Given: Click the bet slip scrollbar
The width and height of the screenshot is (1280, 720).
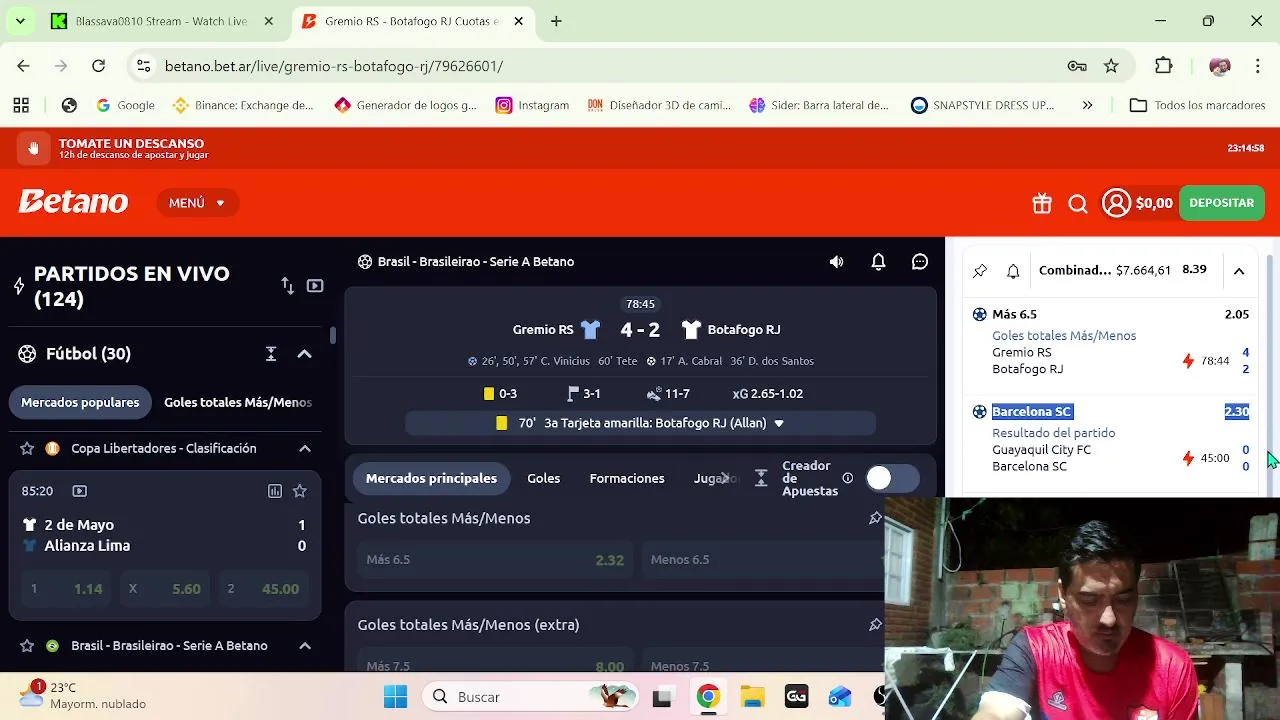Looking at the screenshot, I should (x=1272, y=375).
